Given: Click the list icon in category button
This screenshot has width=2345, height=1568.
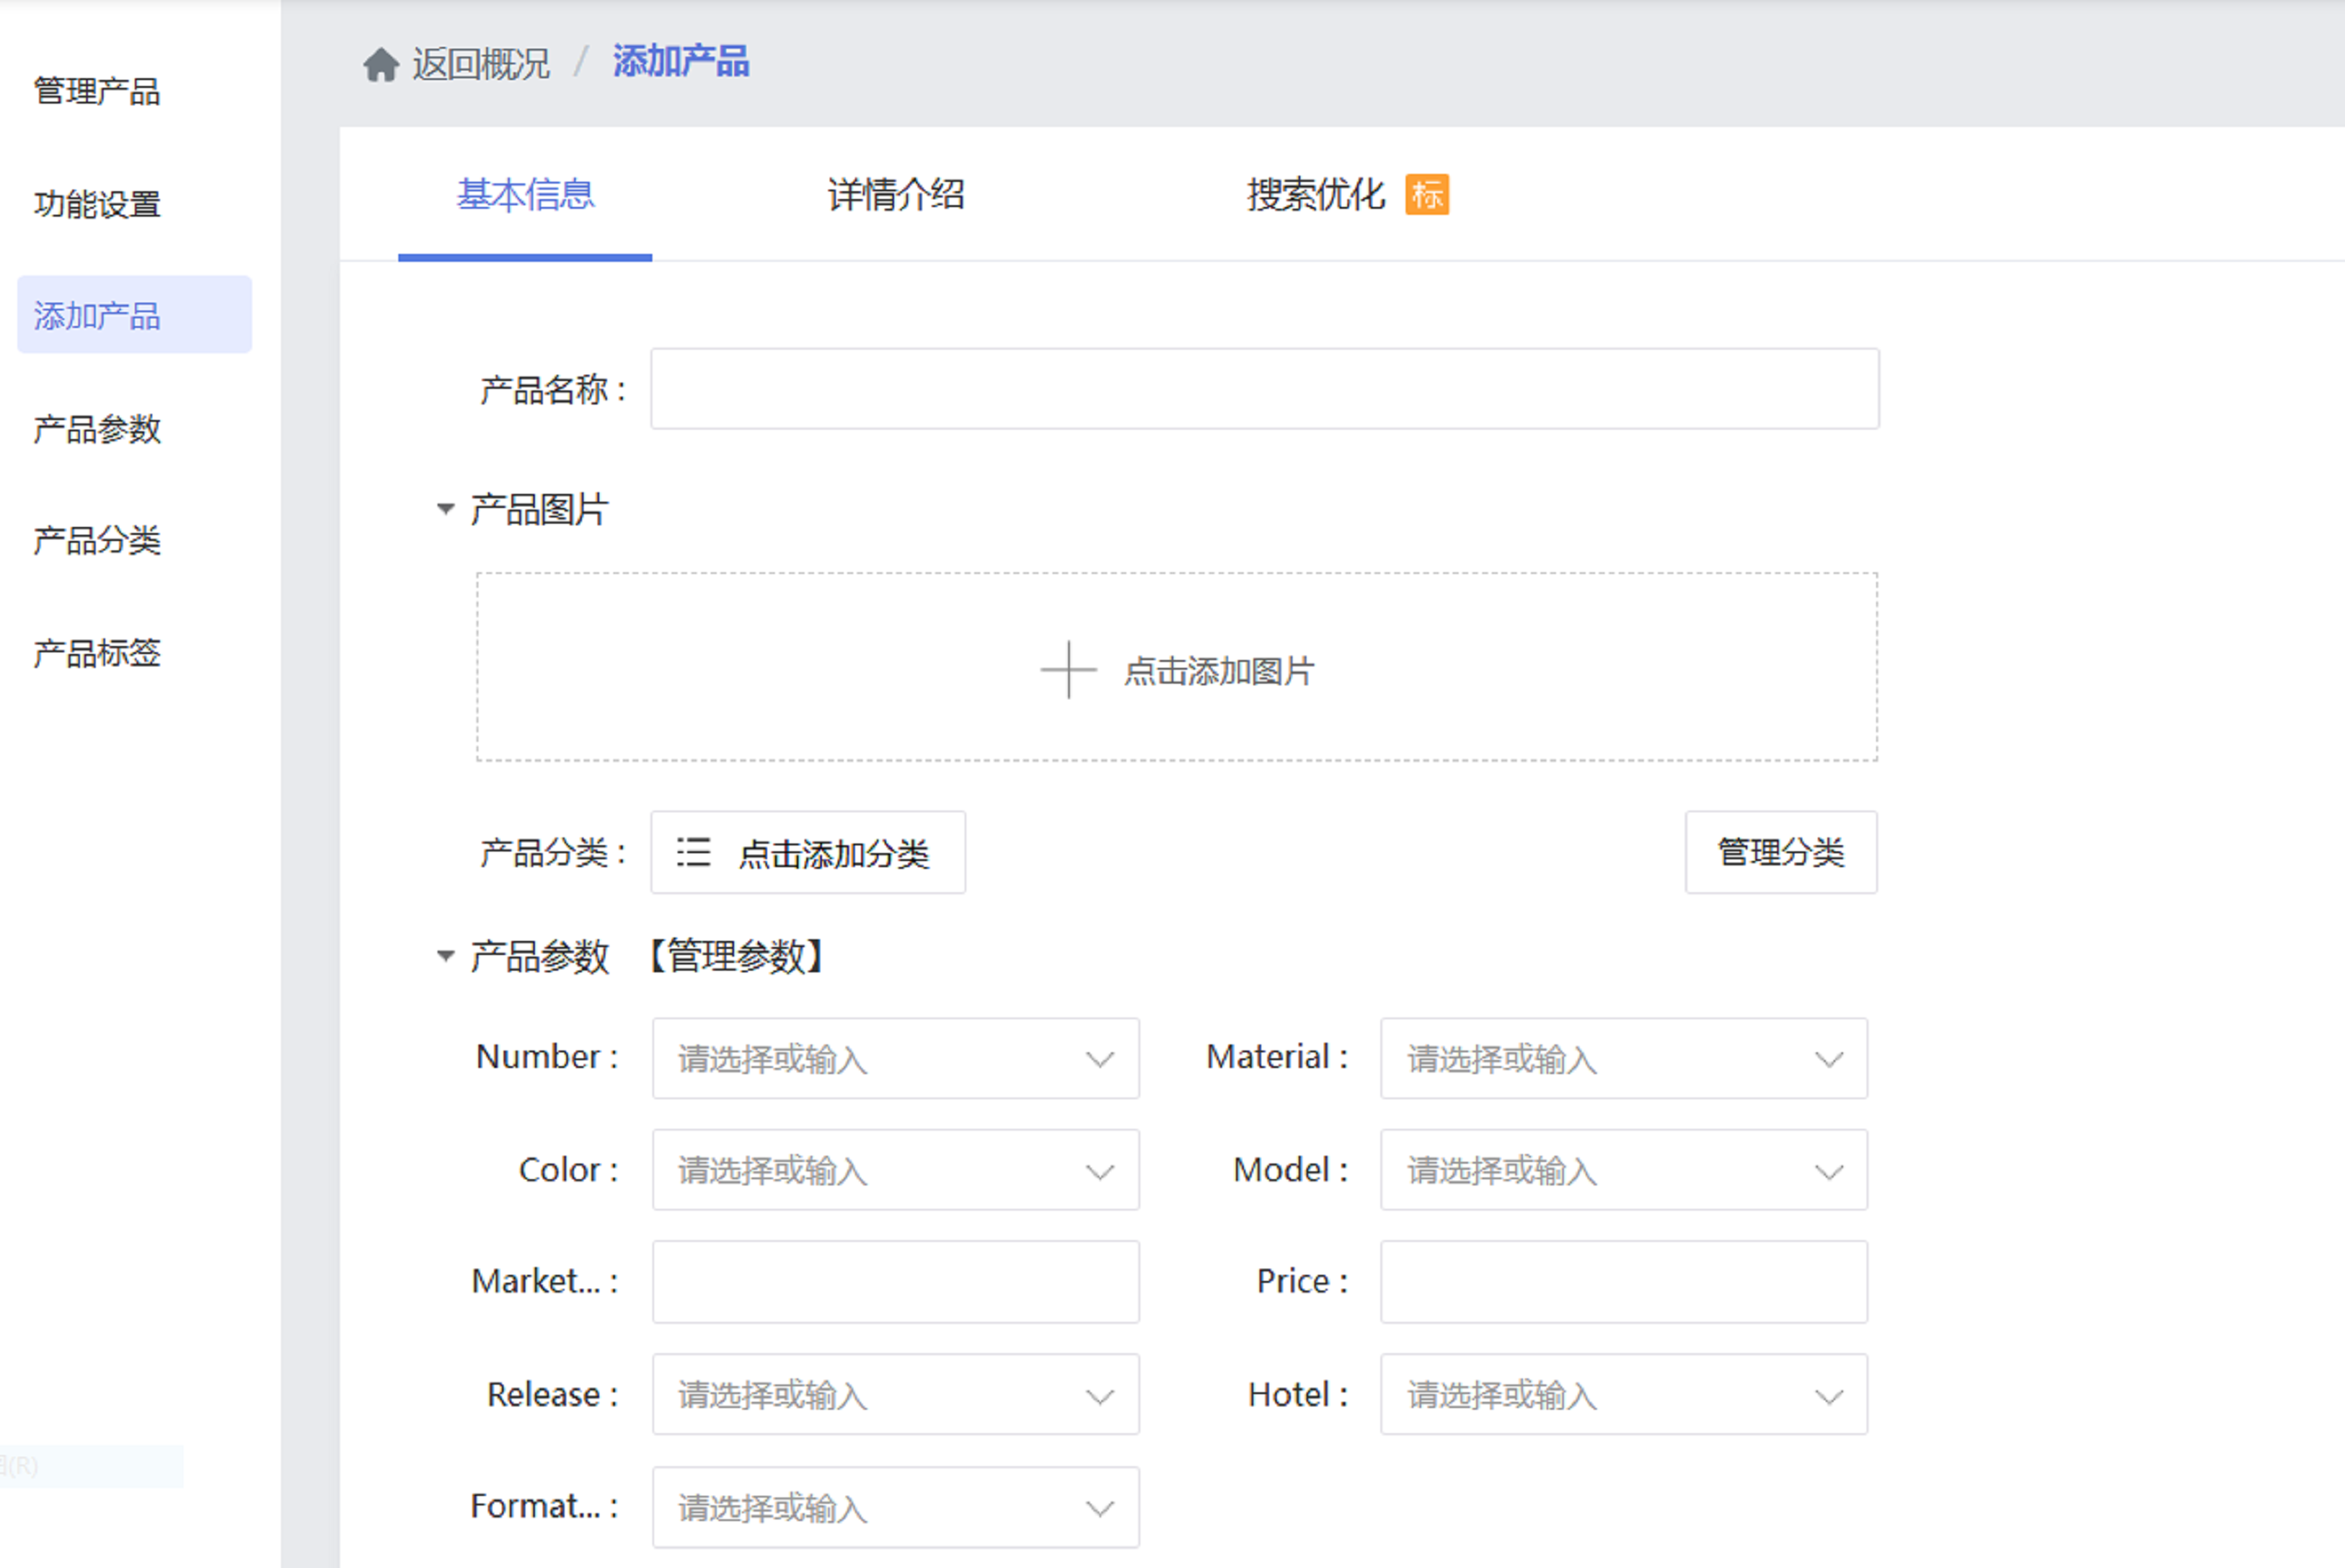Looking at the screenshot, I should pyautogui.click(x=693, y=852).
